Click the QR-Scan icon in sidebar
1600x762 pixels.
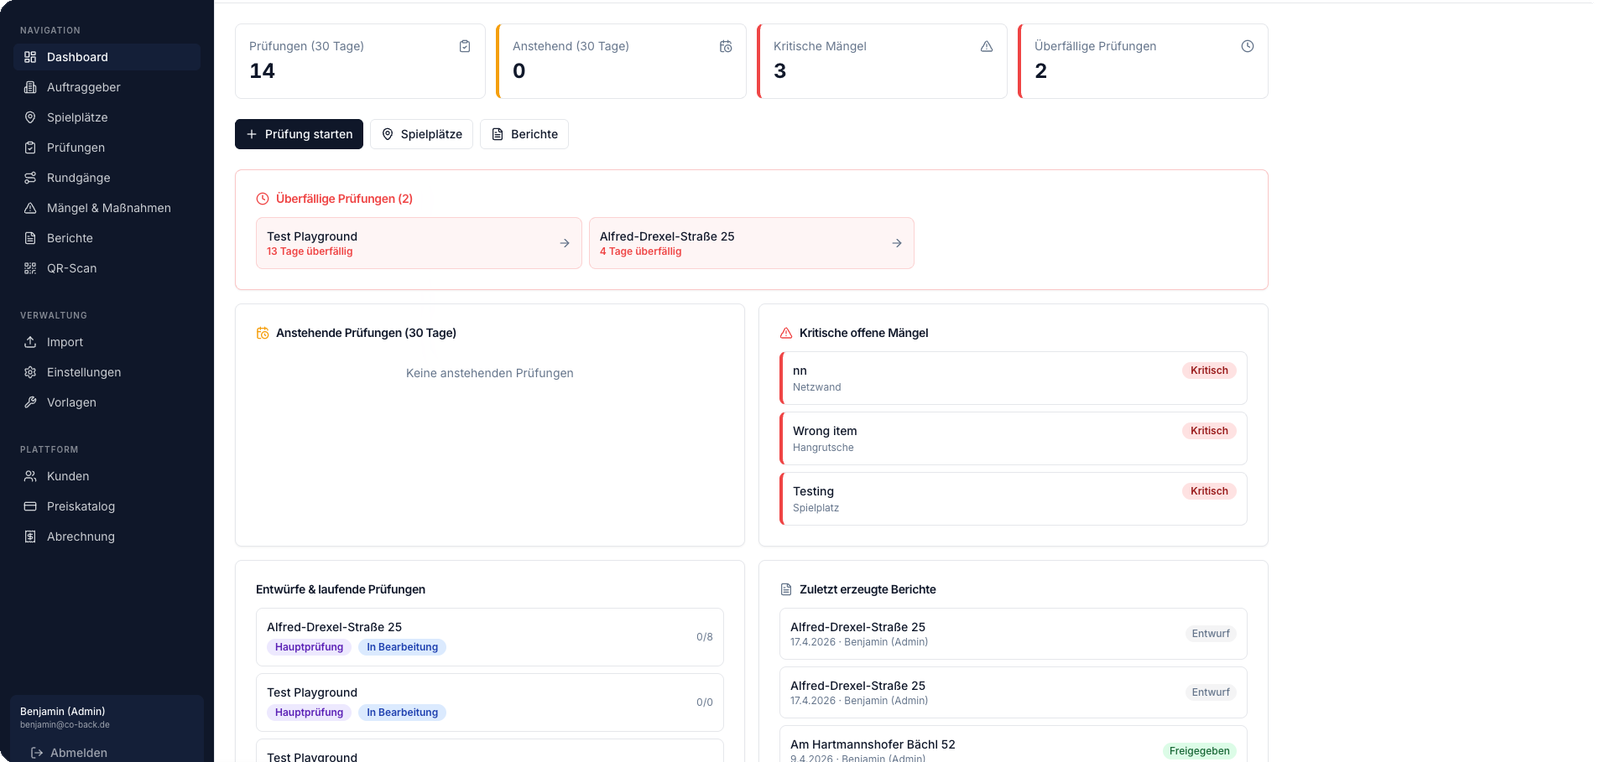tap(30, 268)
